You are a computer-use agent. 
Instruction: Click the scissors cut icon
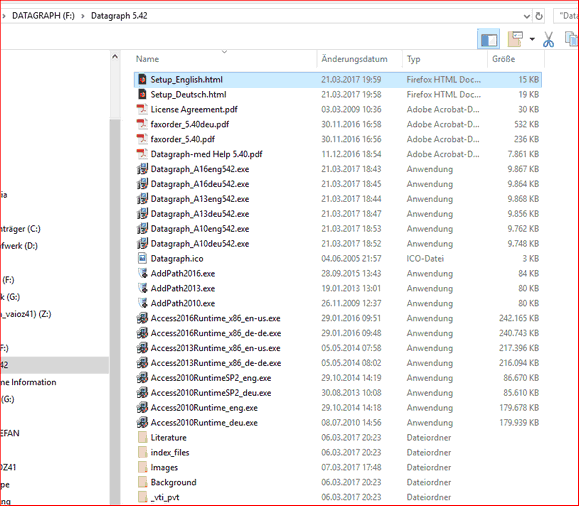point(548,39)
